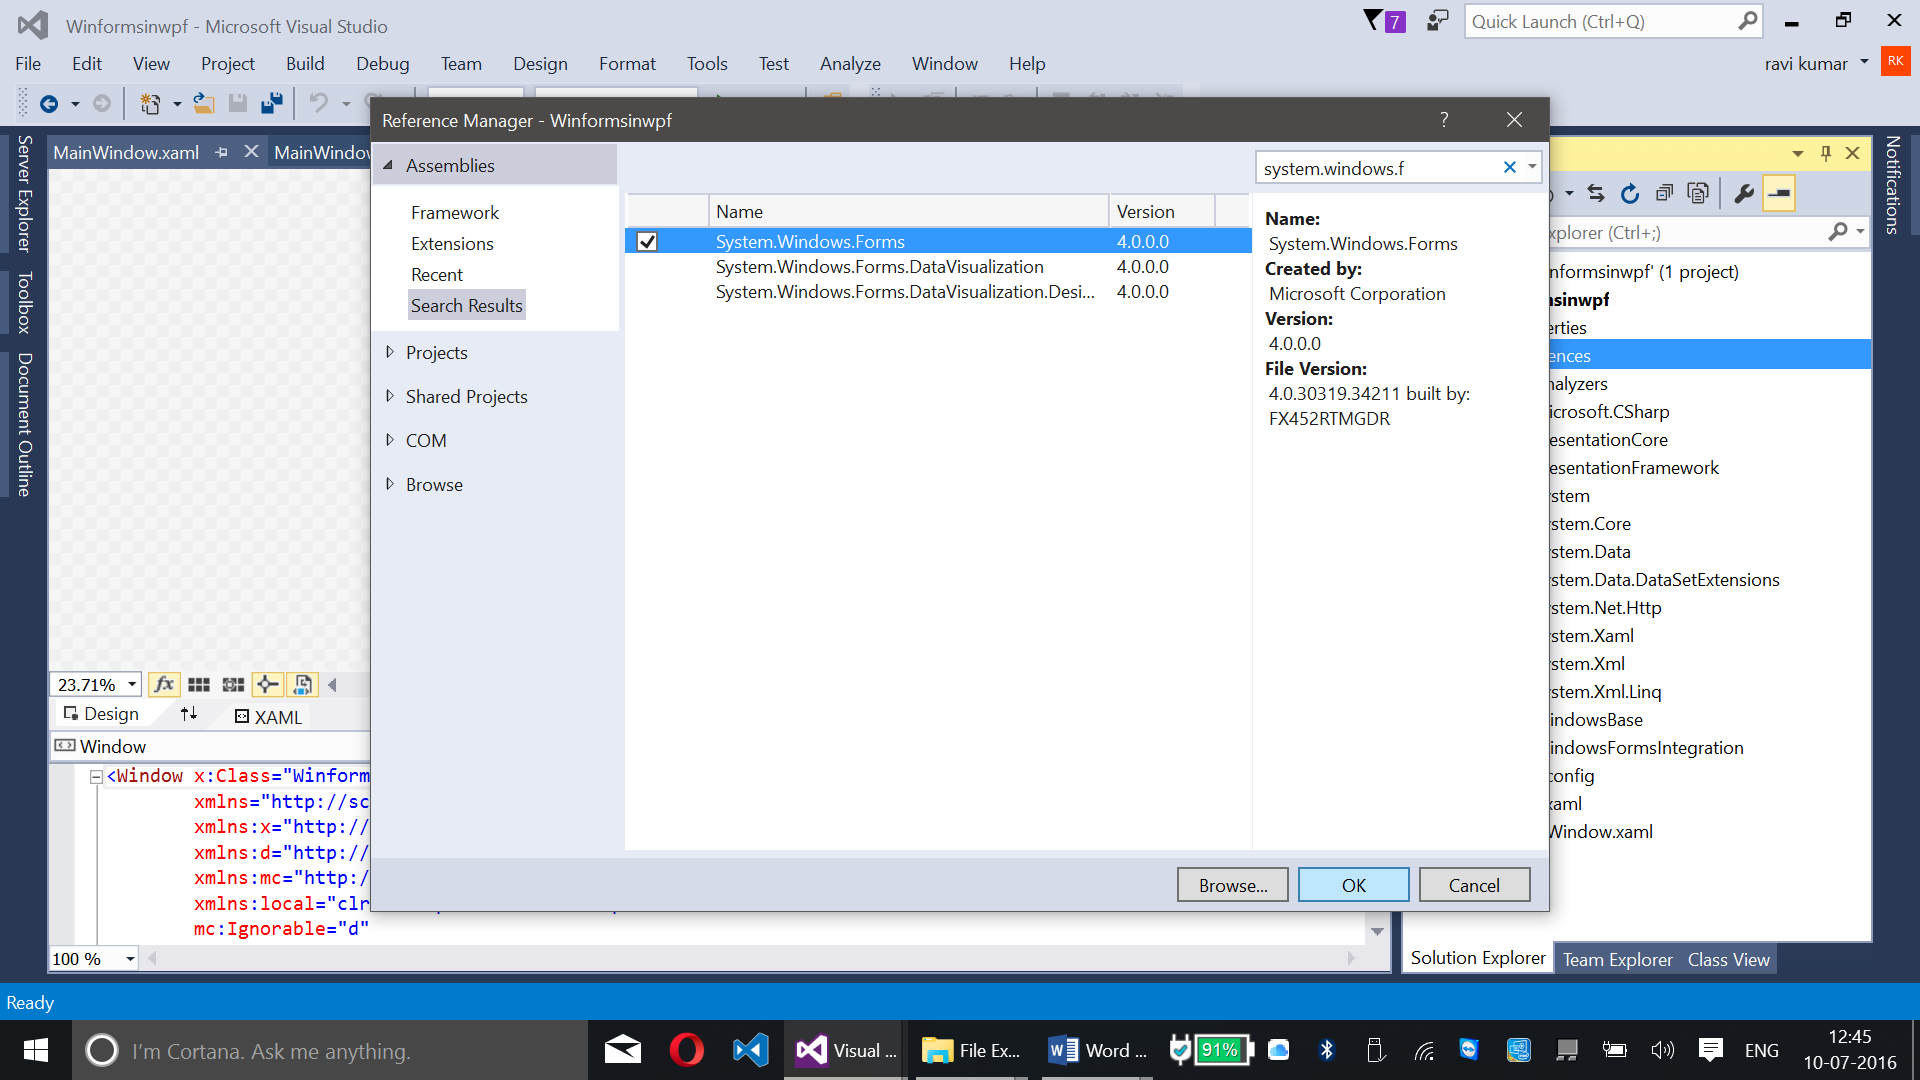Open the Debug menu
Screen dimensions: 1920x1080
pos(383,63)
